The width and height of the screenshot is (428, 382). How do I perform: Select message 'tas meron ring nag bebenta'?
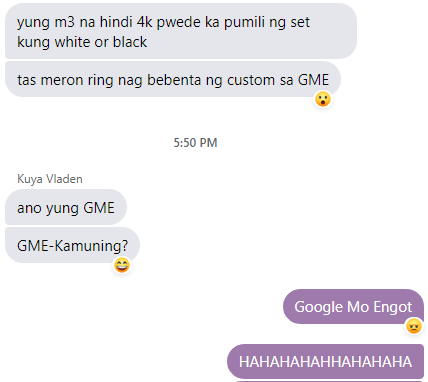173,79
